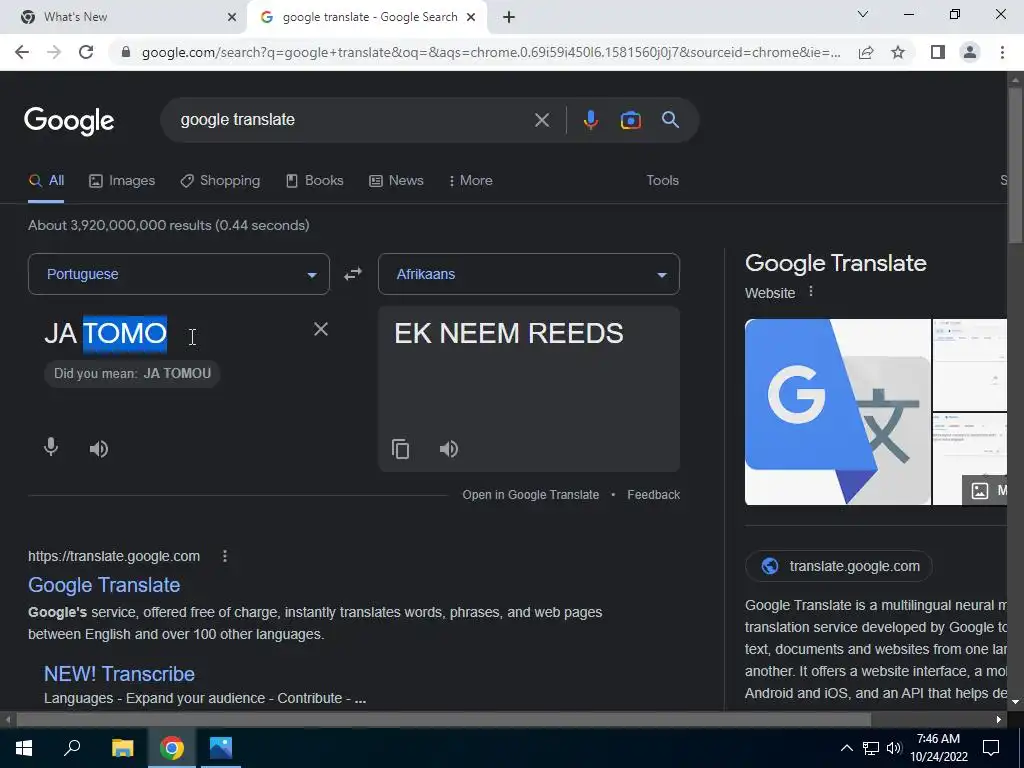The height and width of the screenshot is (768, 1024).
Task: Swap Portuguese and Afrikaans languages
Action: (353, 274)
